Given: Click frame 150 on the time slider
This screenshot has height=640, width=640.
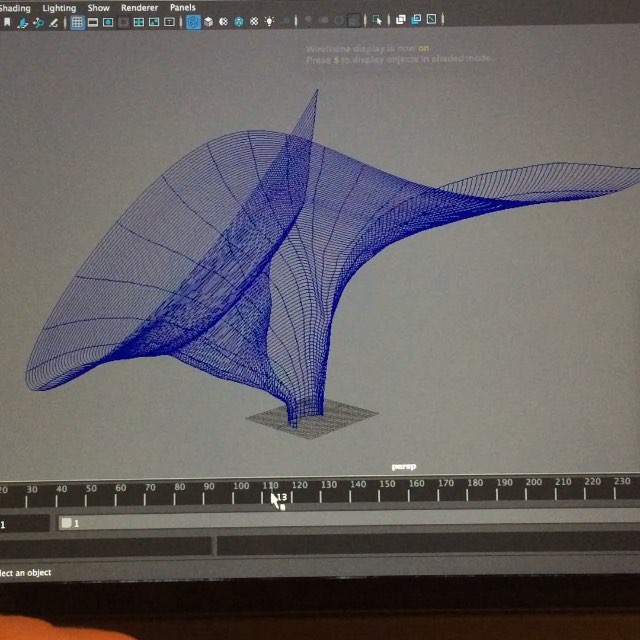Looking at the screenshot, I should point(387,490).
